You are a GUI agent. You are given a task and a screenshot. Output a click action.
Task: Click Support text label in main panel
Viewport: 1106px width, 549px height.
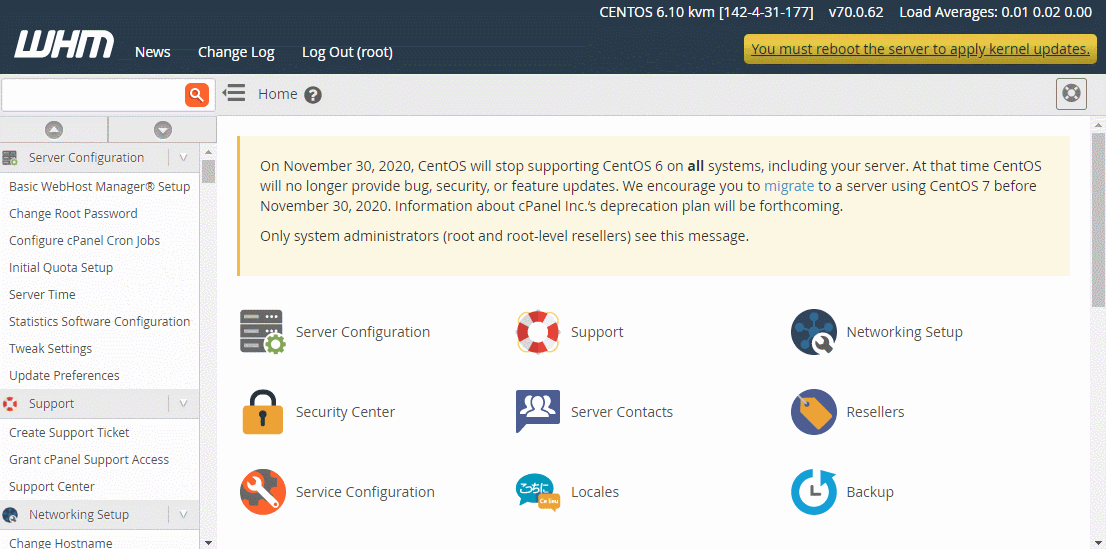597,332
